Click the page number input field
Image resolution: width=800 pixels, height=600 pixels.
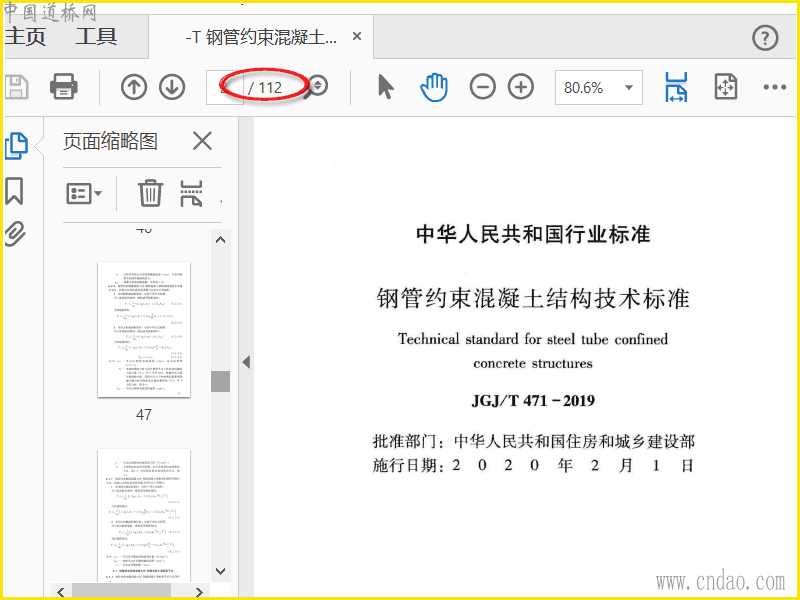coord(224,87)
